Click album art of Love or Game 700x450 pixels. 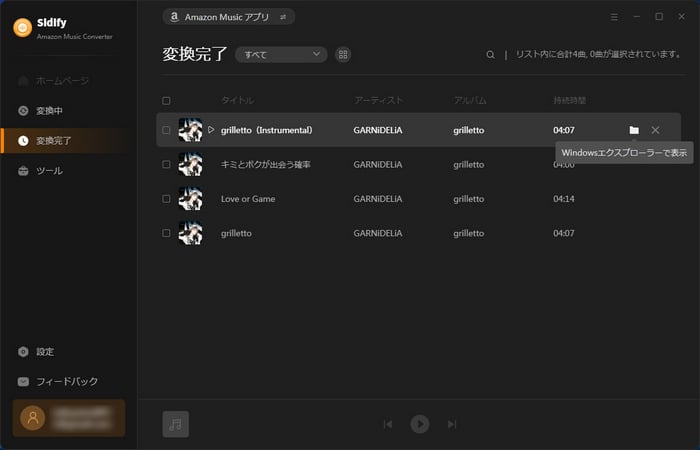point(191,199)
